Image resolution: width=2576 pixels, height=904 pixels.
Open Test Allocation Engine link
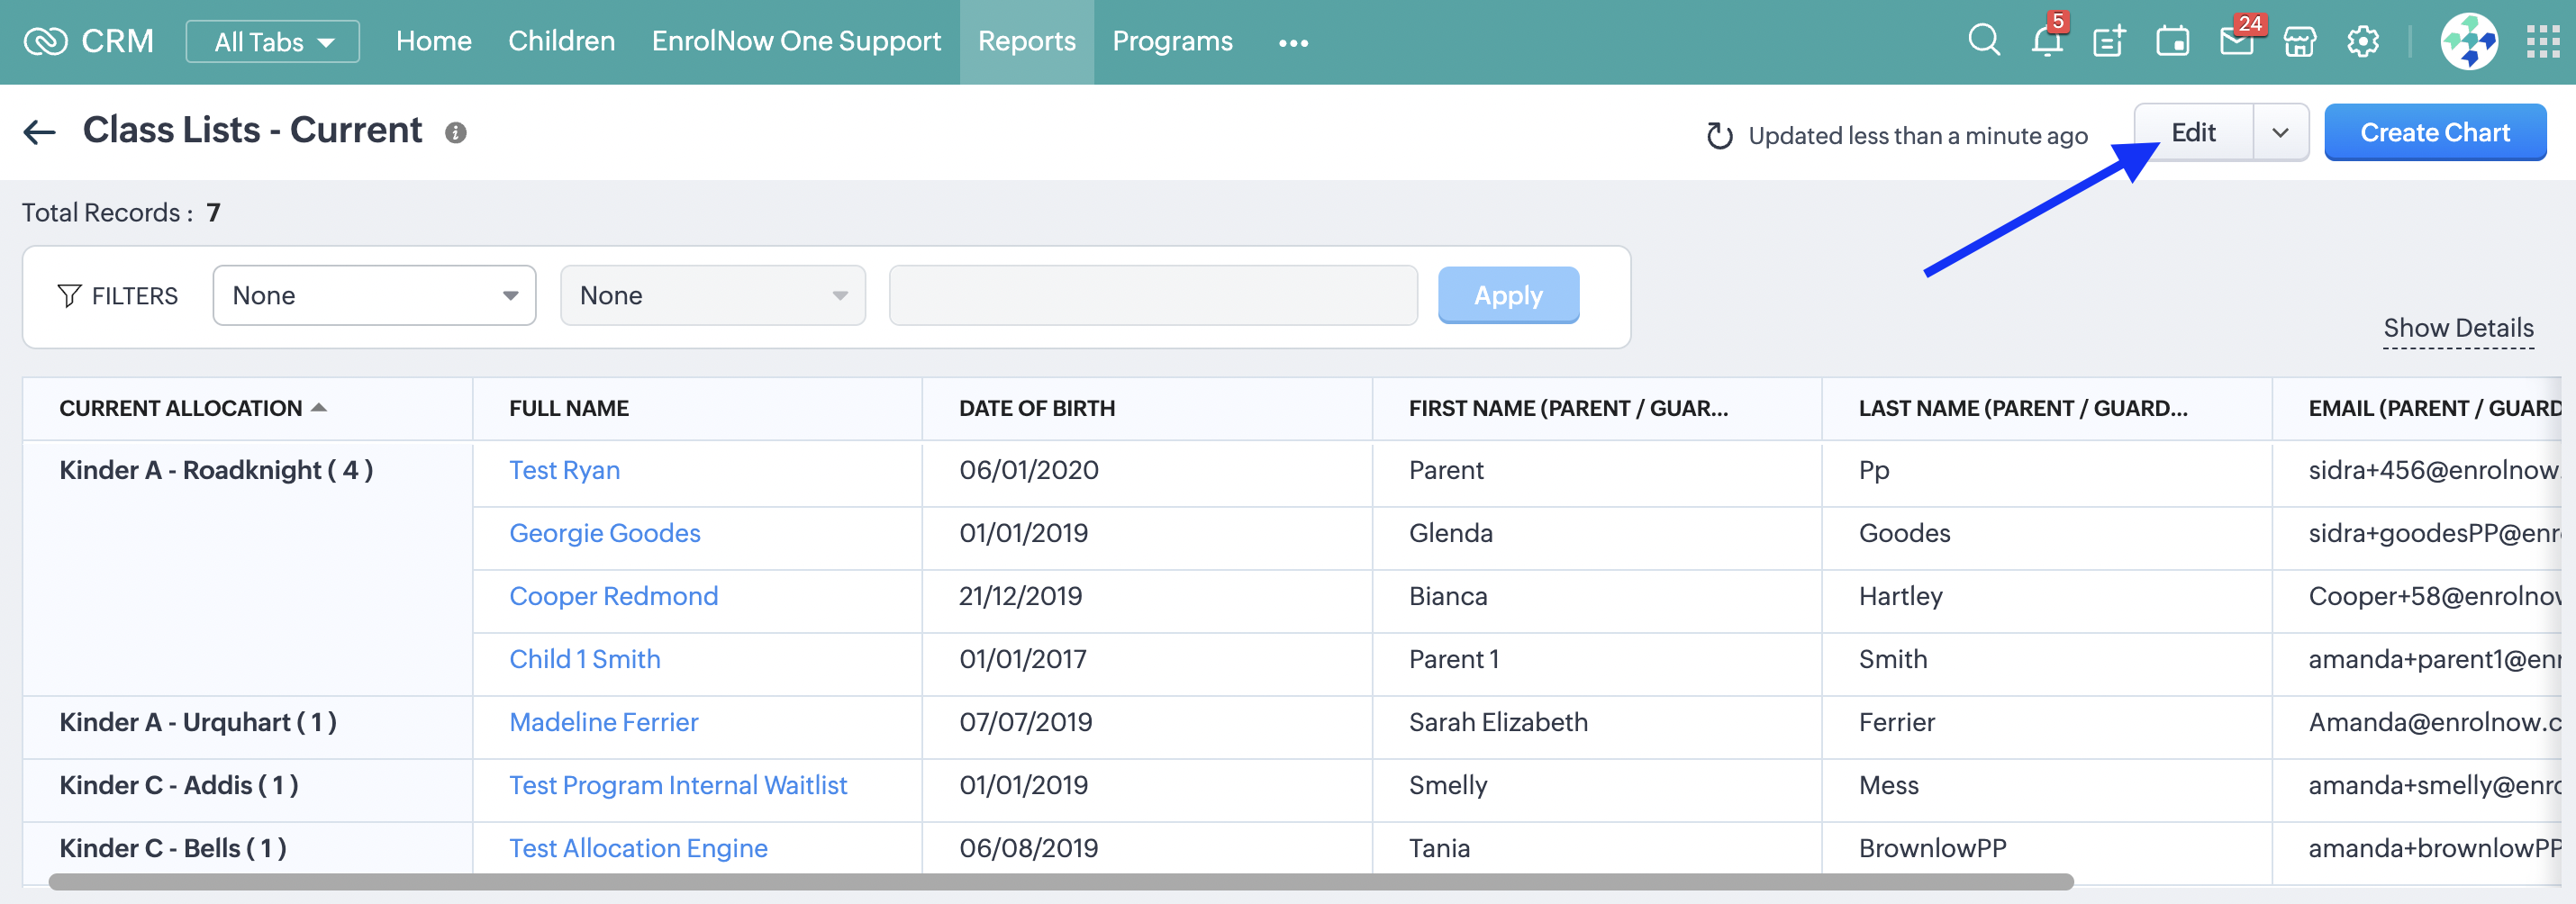coord(638,848)
